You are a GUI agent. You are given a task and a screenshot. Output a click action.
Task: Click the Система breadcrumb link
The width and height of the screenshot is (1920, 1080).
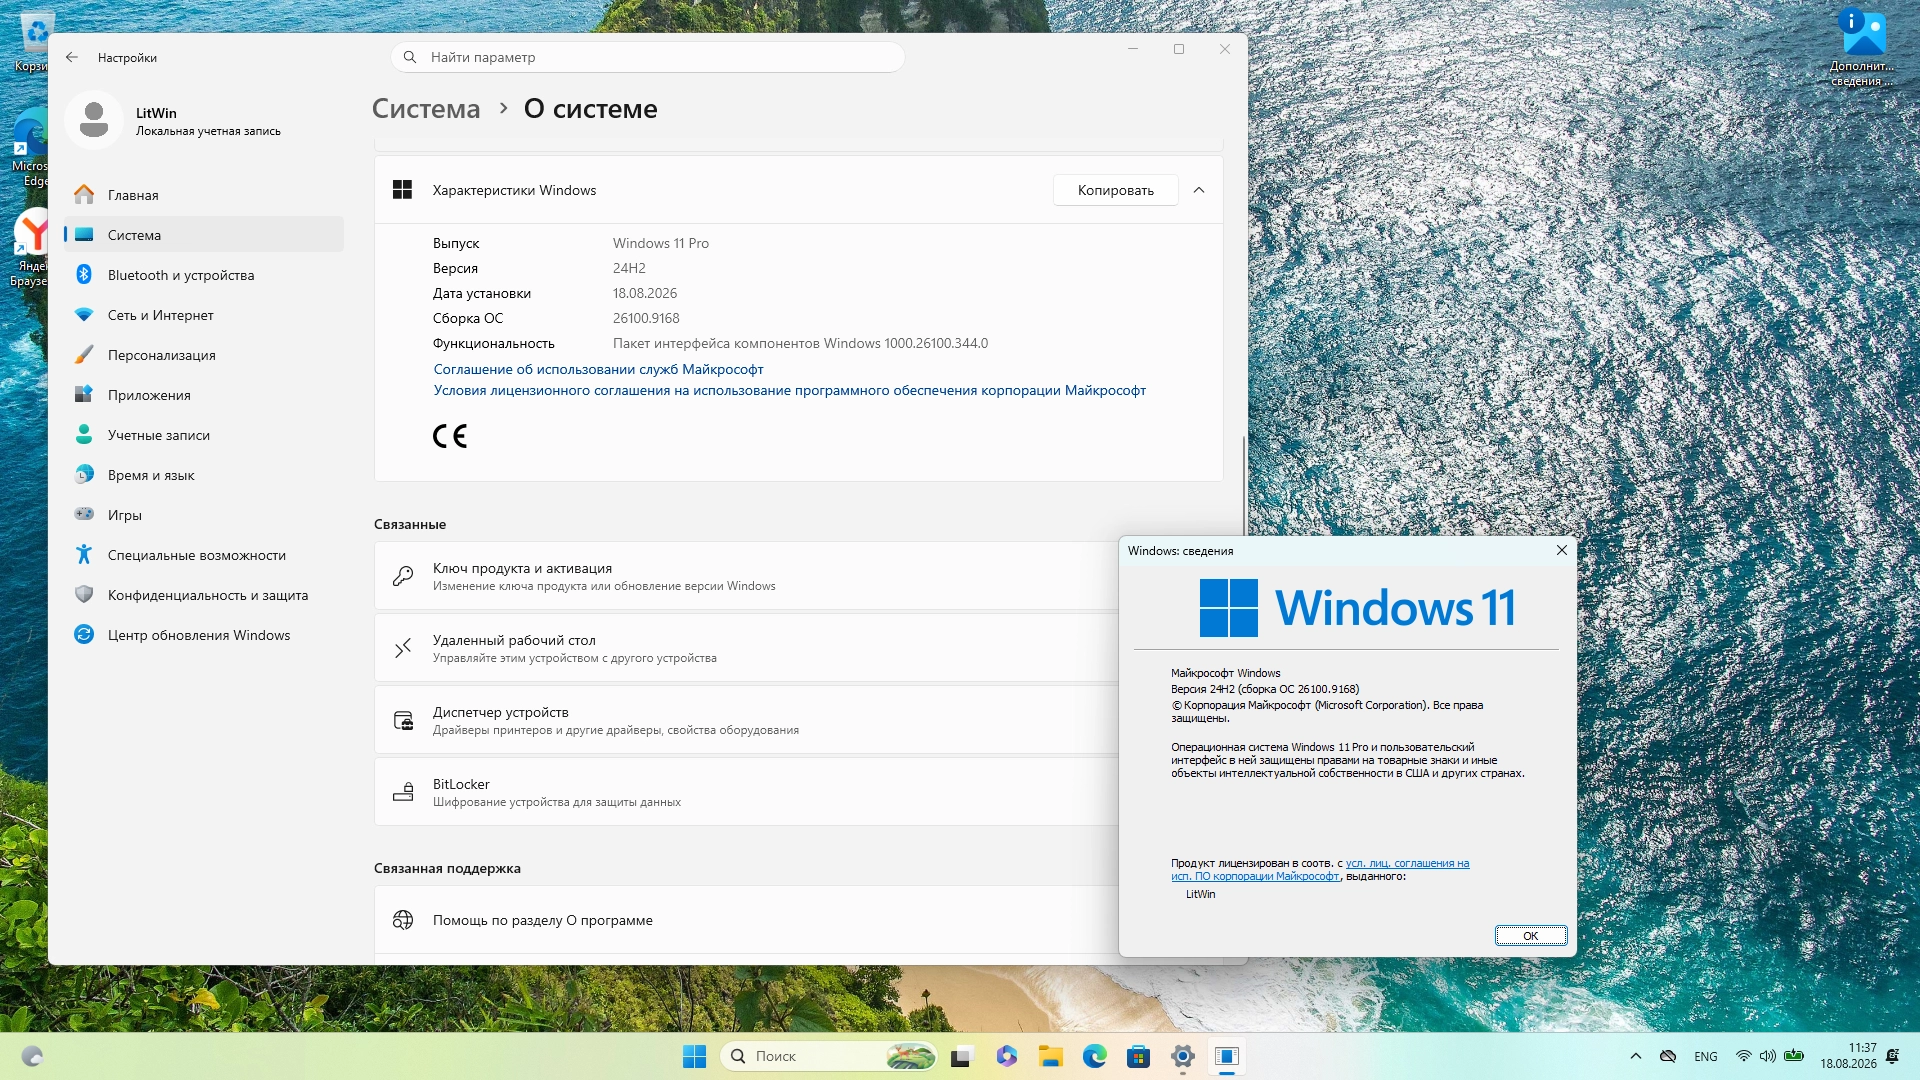426,109
